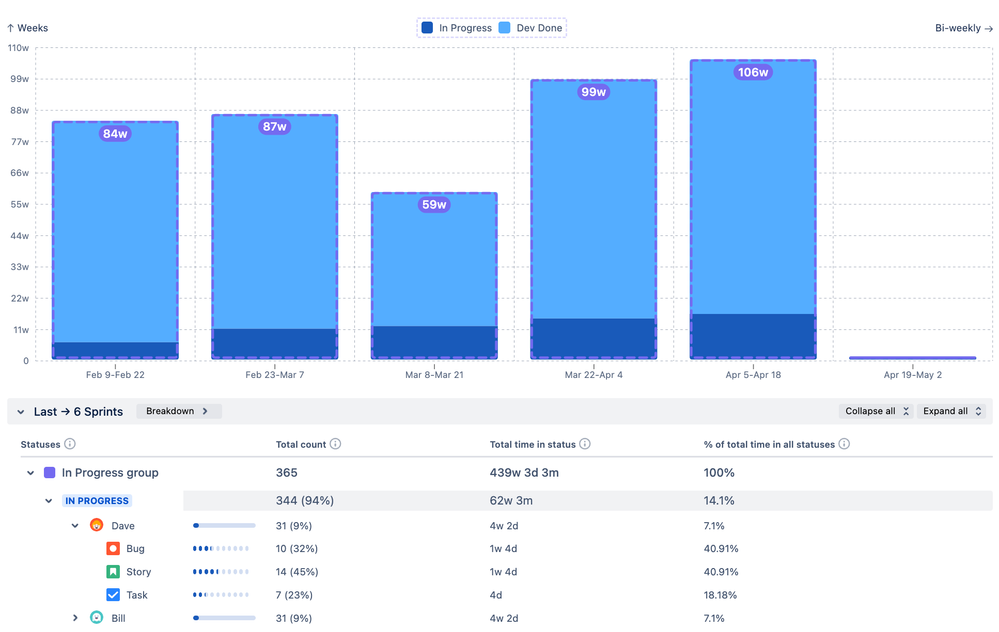Open the Bi-weekly view link
Screen dimensions: 999x632
click(961, 27)
